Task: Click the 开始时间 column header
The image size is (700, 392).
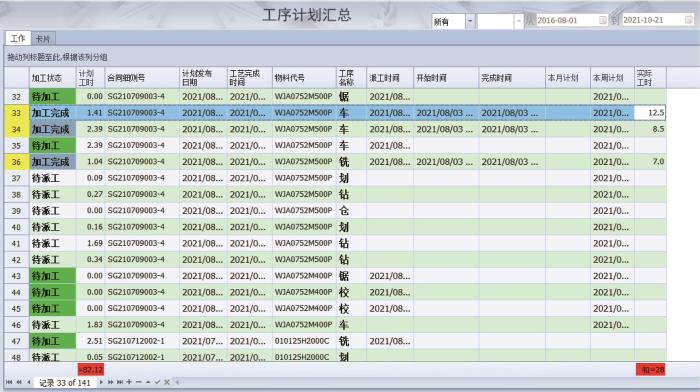Action: tap(446, 78)
